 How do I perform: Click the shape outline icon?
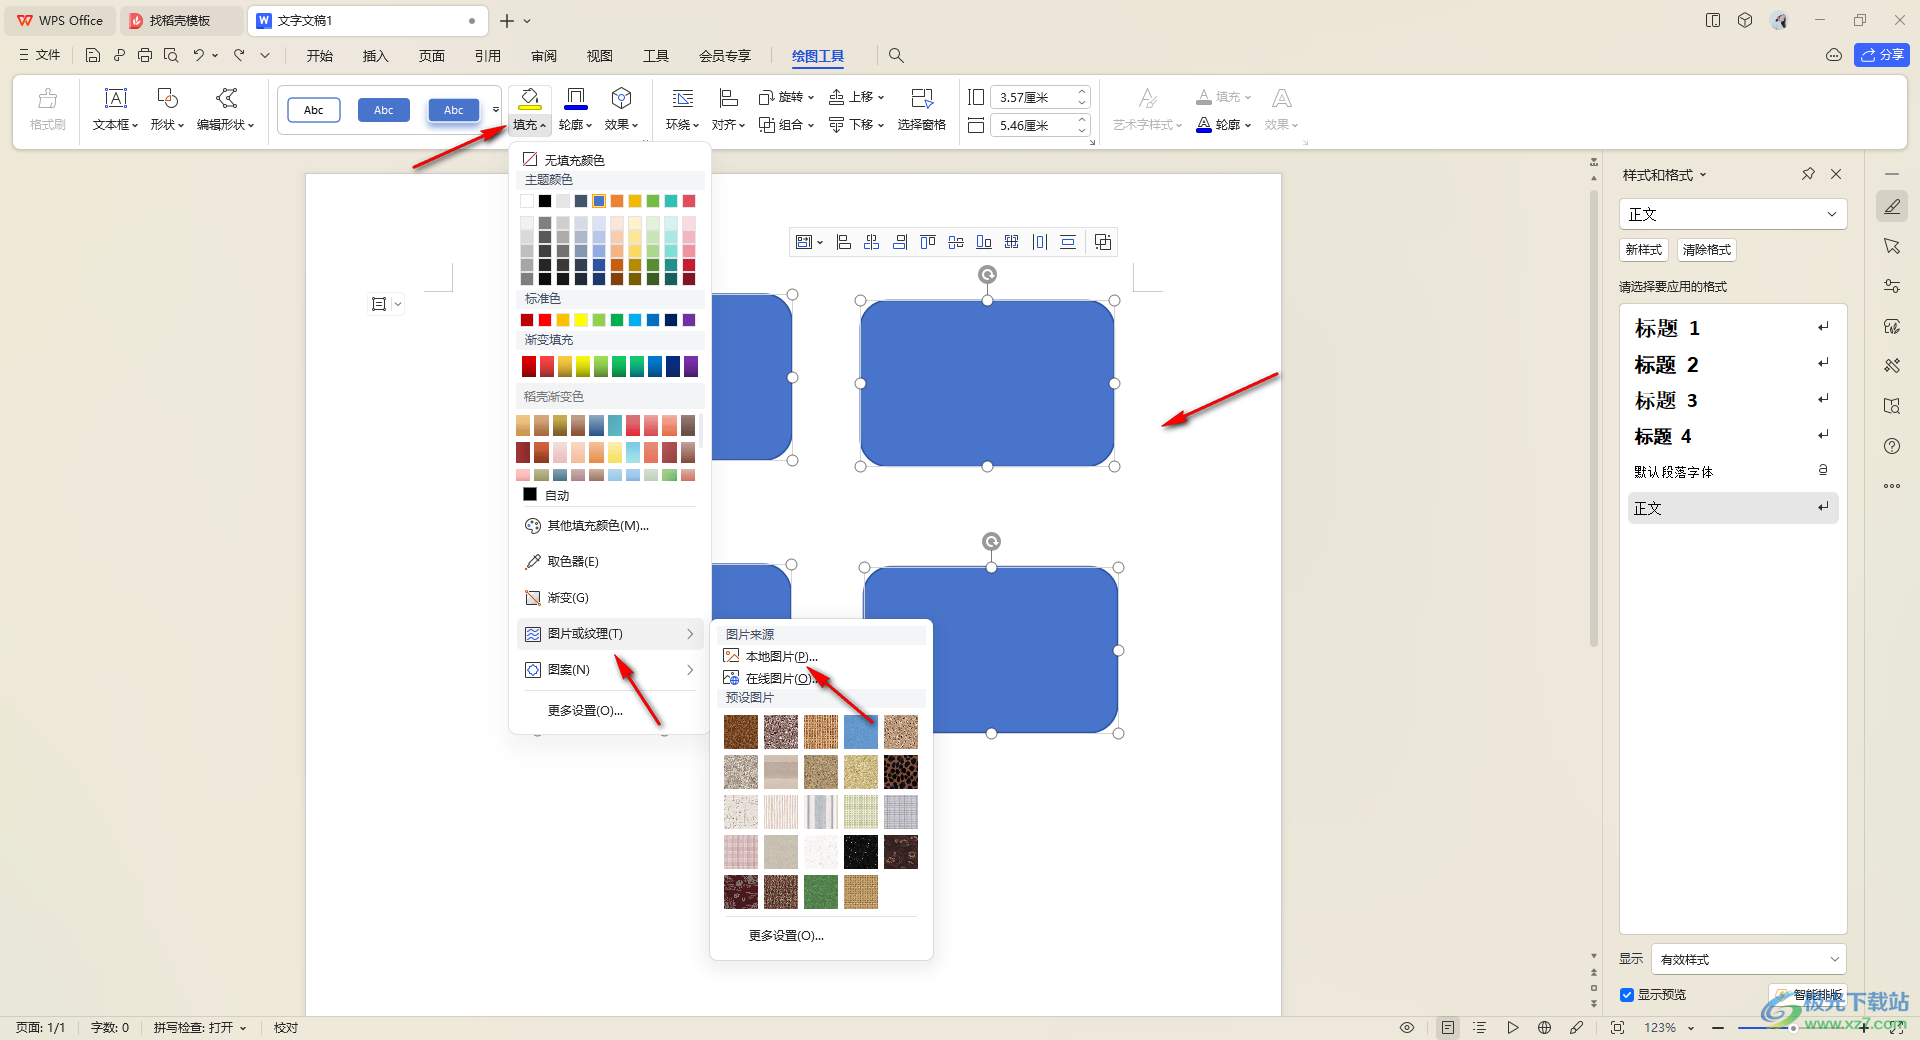(x=576, y=98)
